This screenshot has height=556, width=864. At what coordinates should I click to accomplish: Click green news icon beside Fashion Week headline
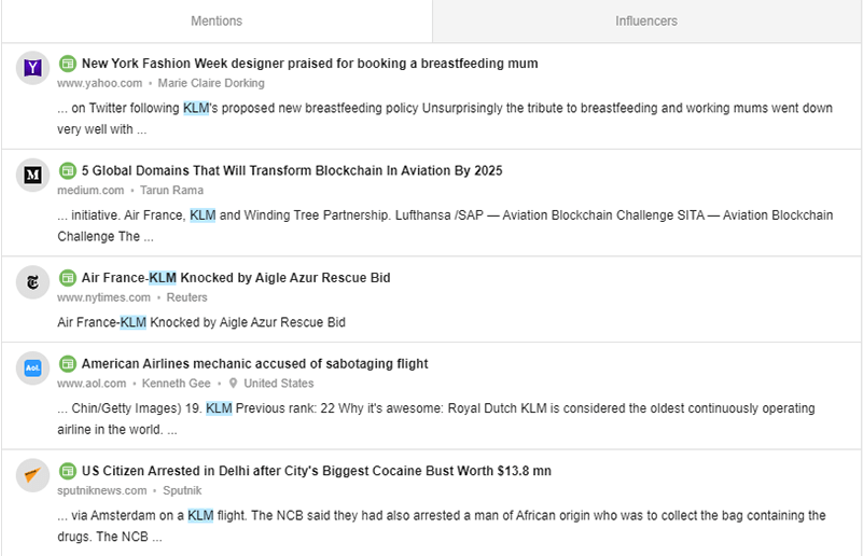(68, 63)
